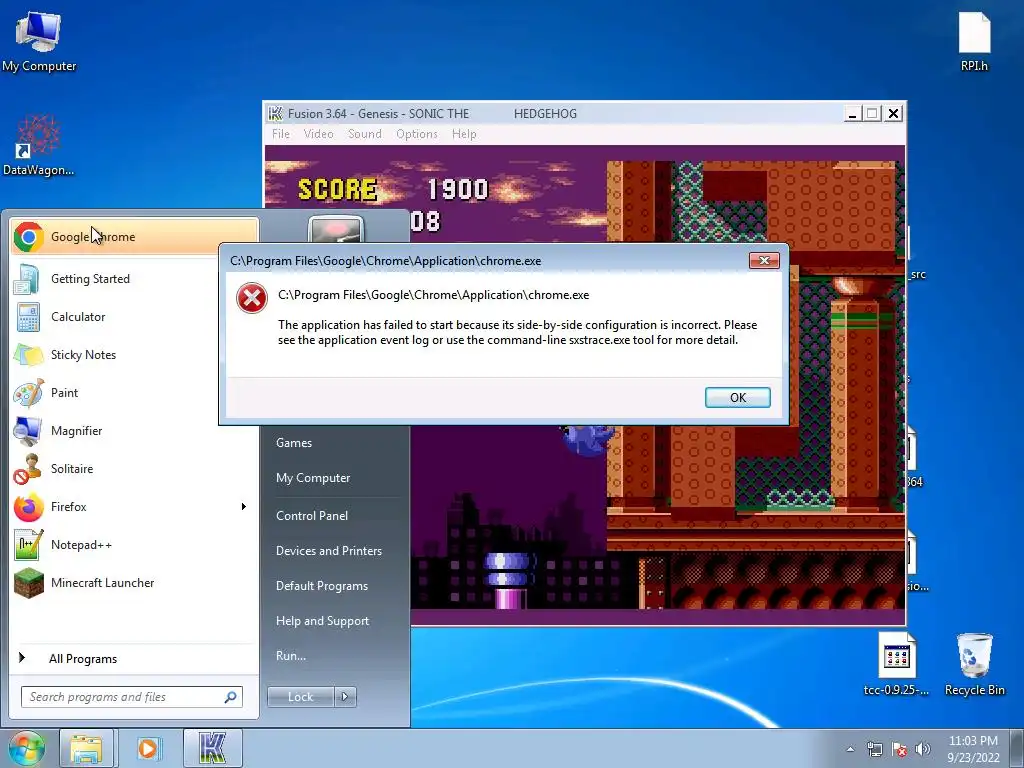Viewport: 1024px width, 768px height.
Task: Open the Calculator app icon
Action: [28, 317]
